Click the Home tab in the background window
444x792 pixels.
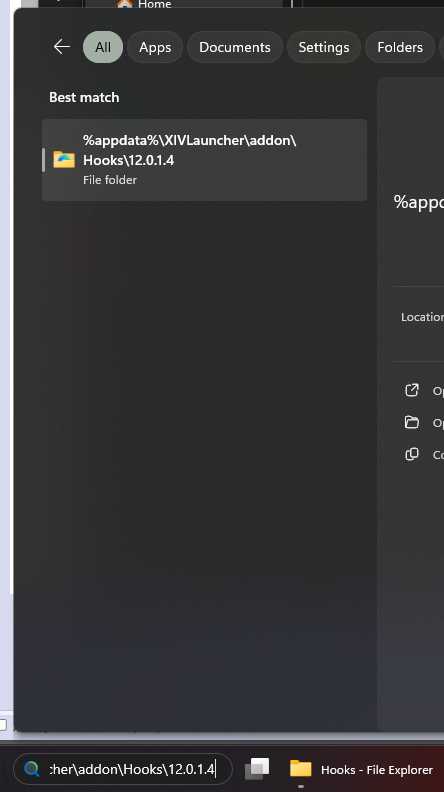pos(144,4)
